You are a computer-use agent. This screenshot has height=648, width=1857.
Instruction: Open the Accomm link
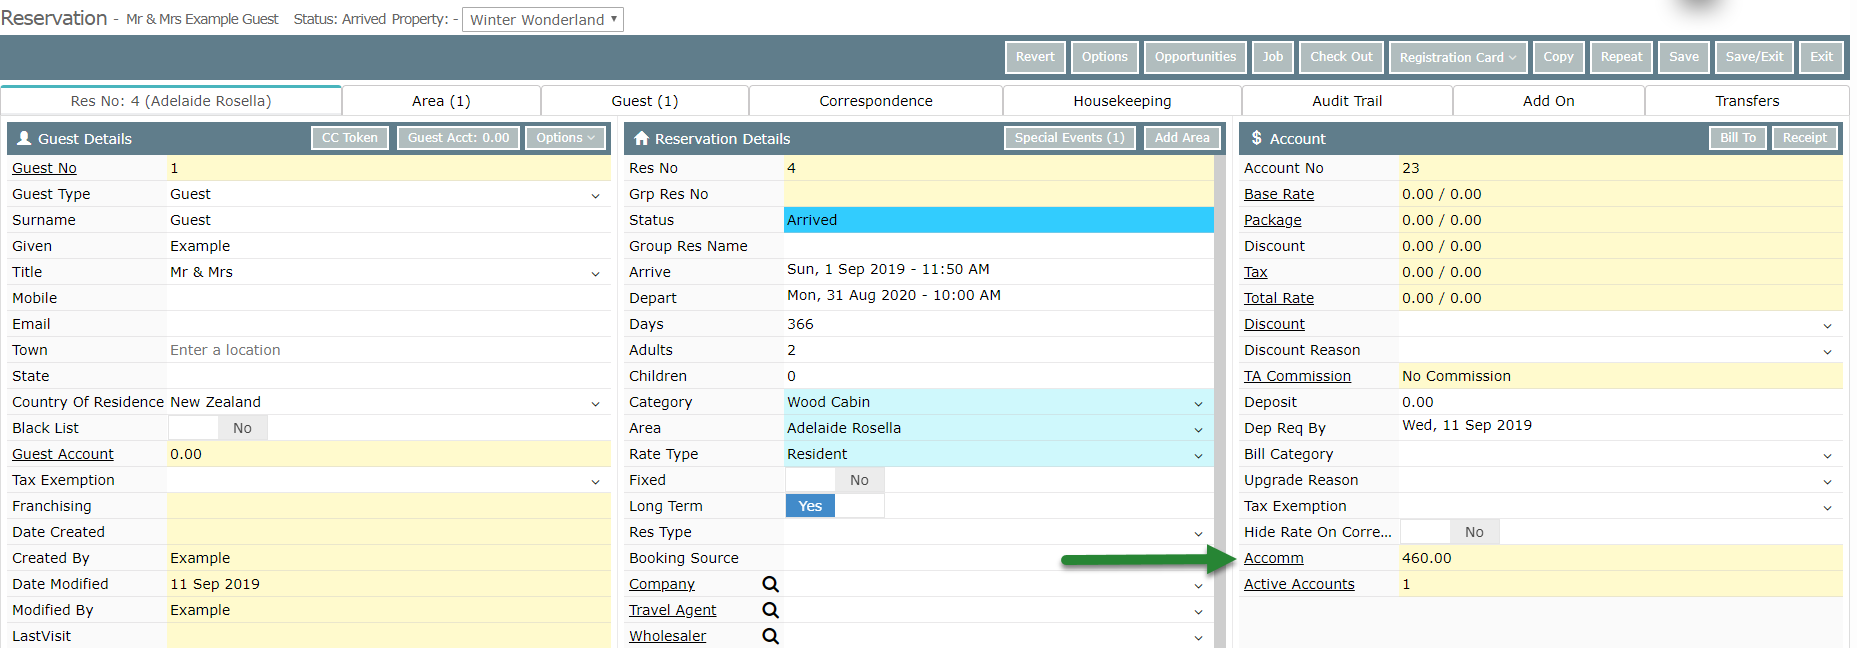[x=1274, y=558]
